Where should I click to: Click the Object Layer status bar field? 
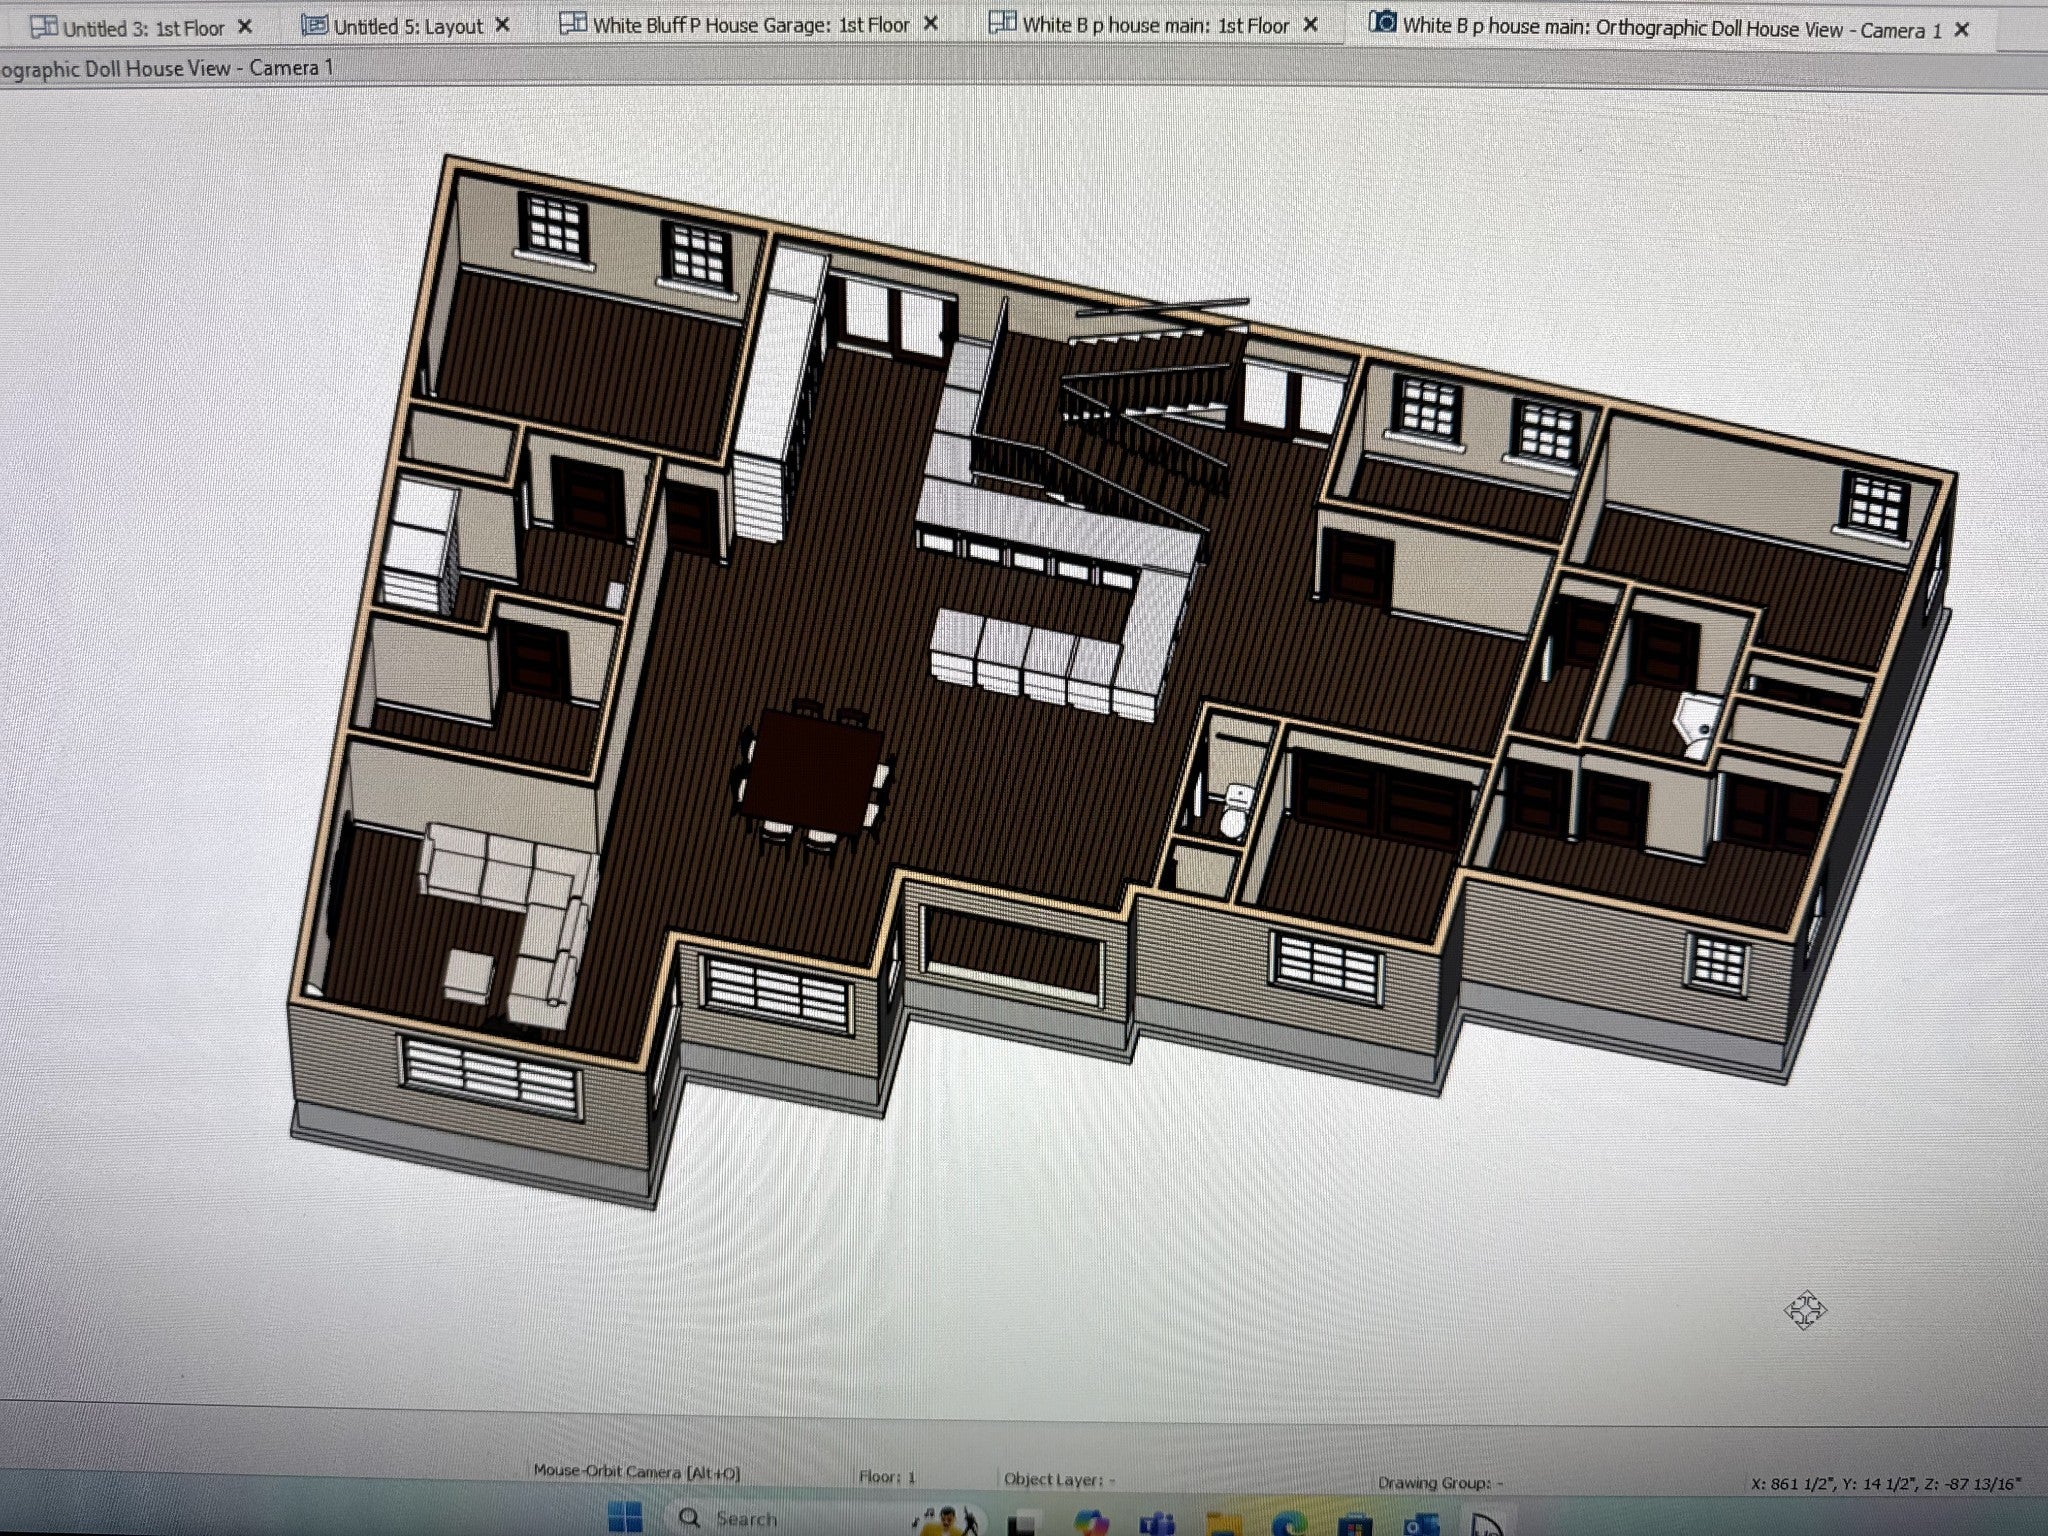1058,1479
